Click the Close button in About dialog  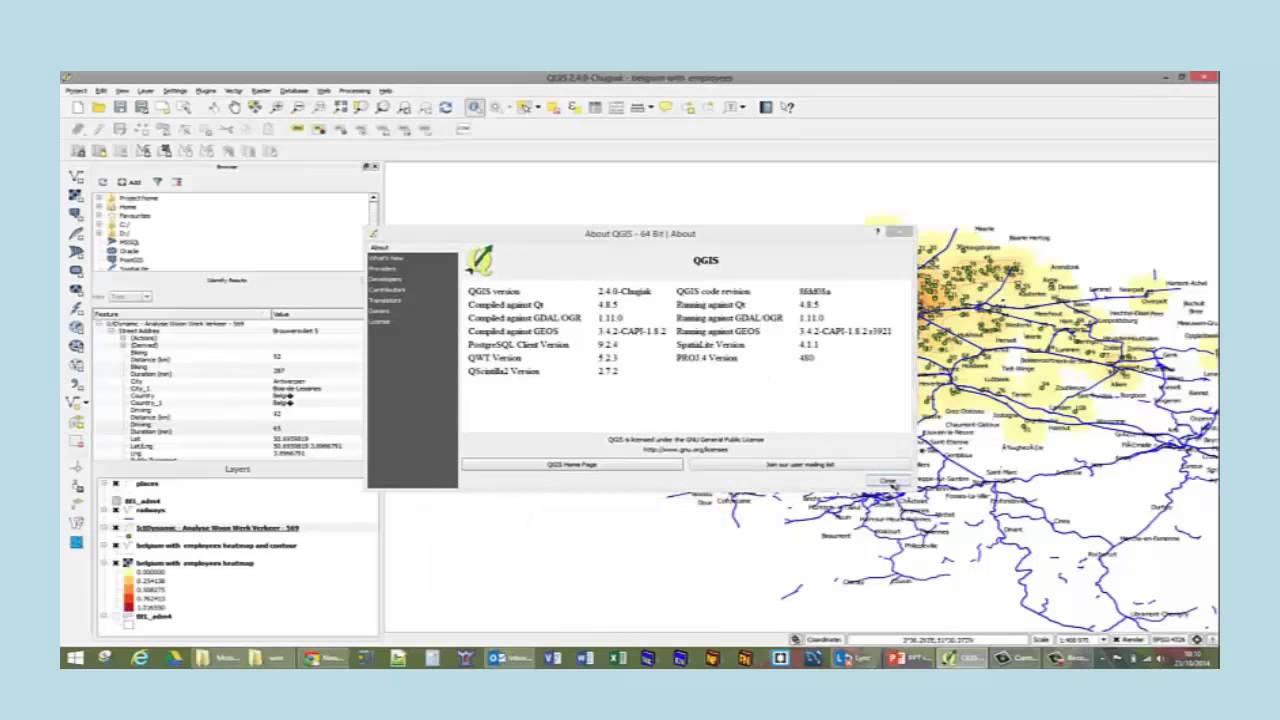[x=888, y=481]
